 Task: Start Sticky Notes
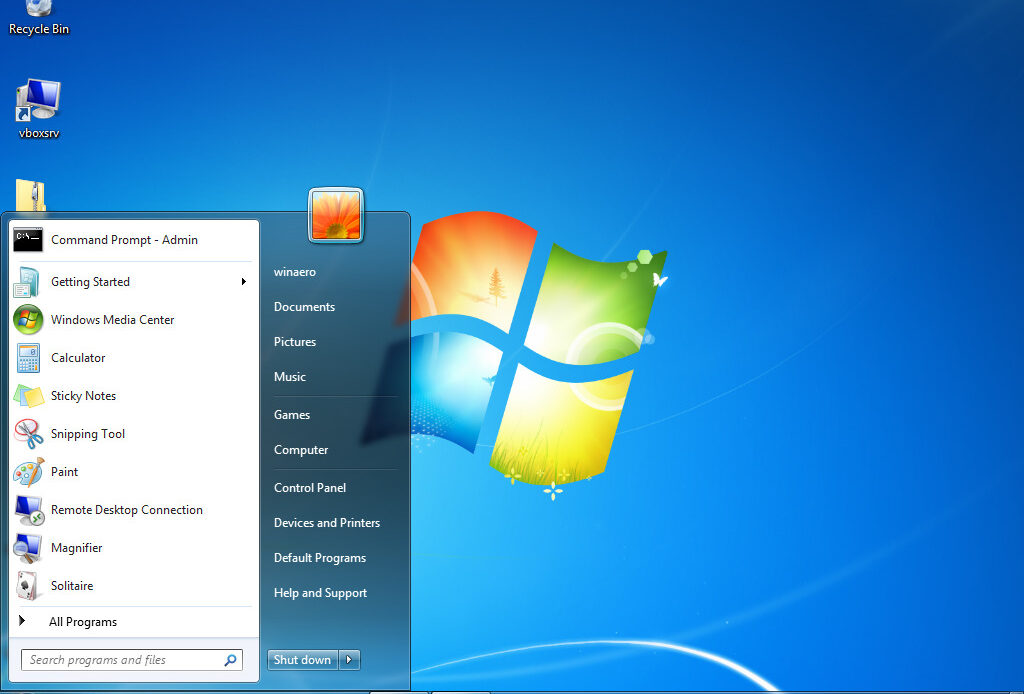[x=83, y=396]
